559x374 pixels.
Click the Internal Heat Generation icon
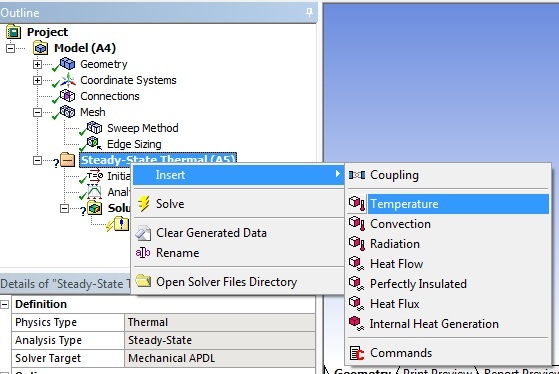point(357,324)
